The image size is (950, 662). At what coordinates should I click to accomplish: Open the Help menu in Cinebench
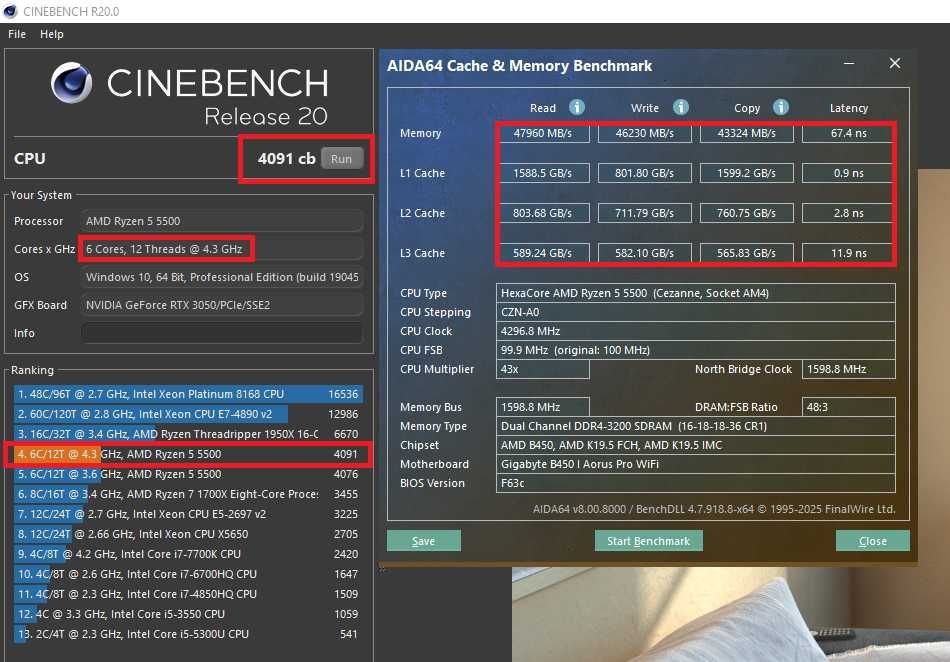pos(51,34)
